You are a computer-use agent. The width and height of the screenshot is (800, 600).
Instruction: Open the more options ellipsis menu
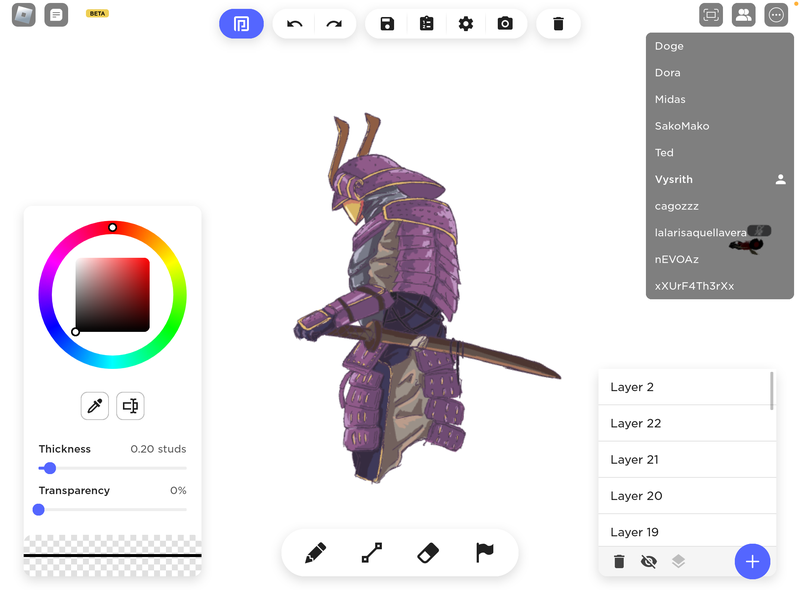(776, 15)
